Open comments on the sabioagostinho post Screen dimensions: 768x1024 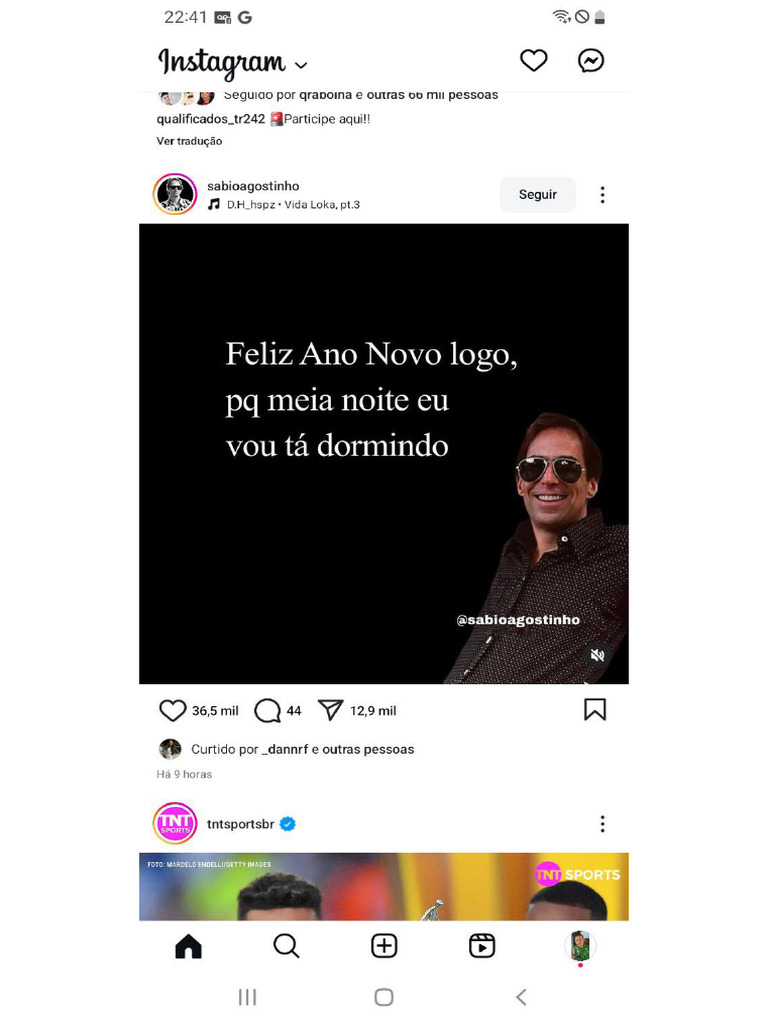coord(267,711)
